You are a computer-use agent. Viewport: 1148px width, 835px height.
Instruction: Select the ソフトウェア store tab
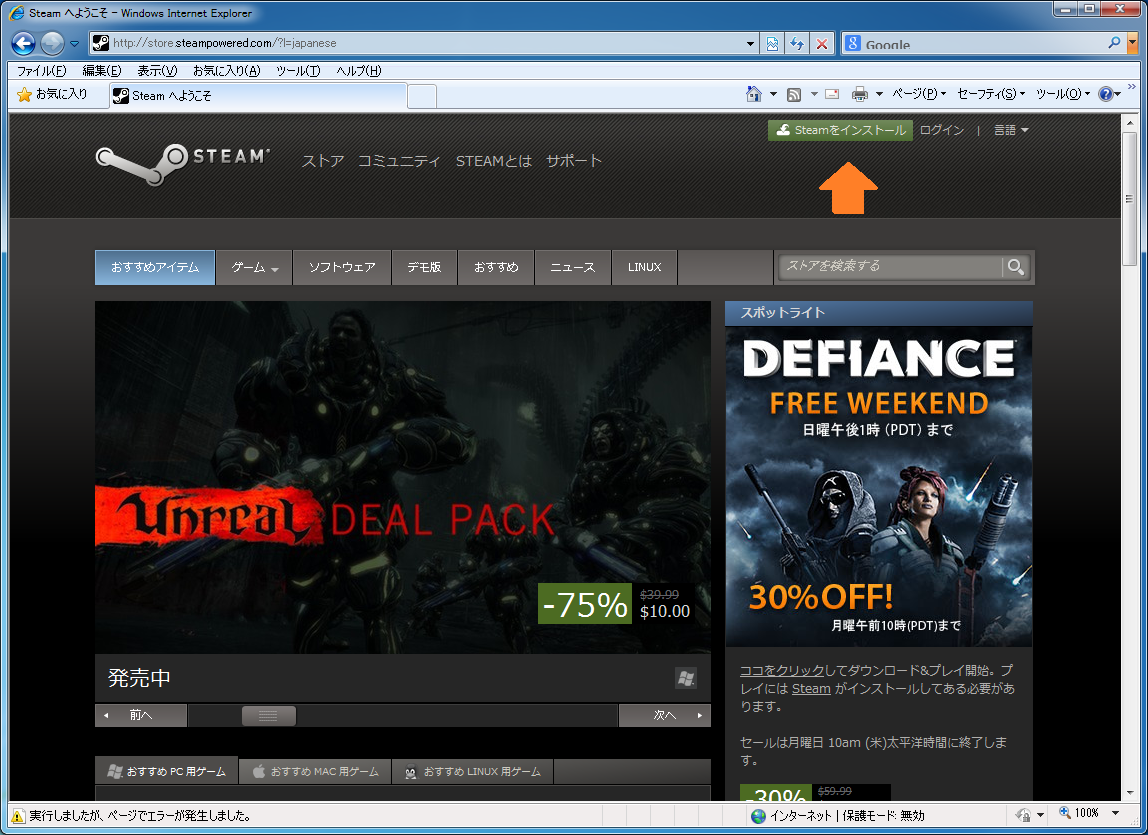342,267
